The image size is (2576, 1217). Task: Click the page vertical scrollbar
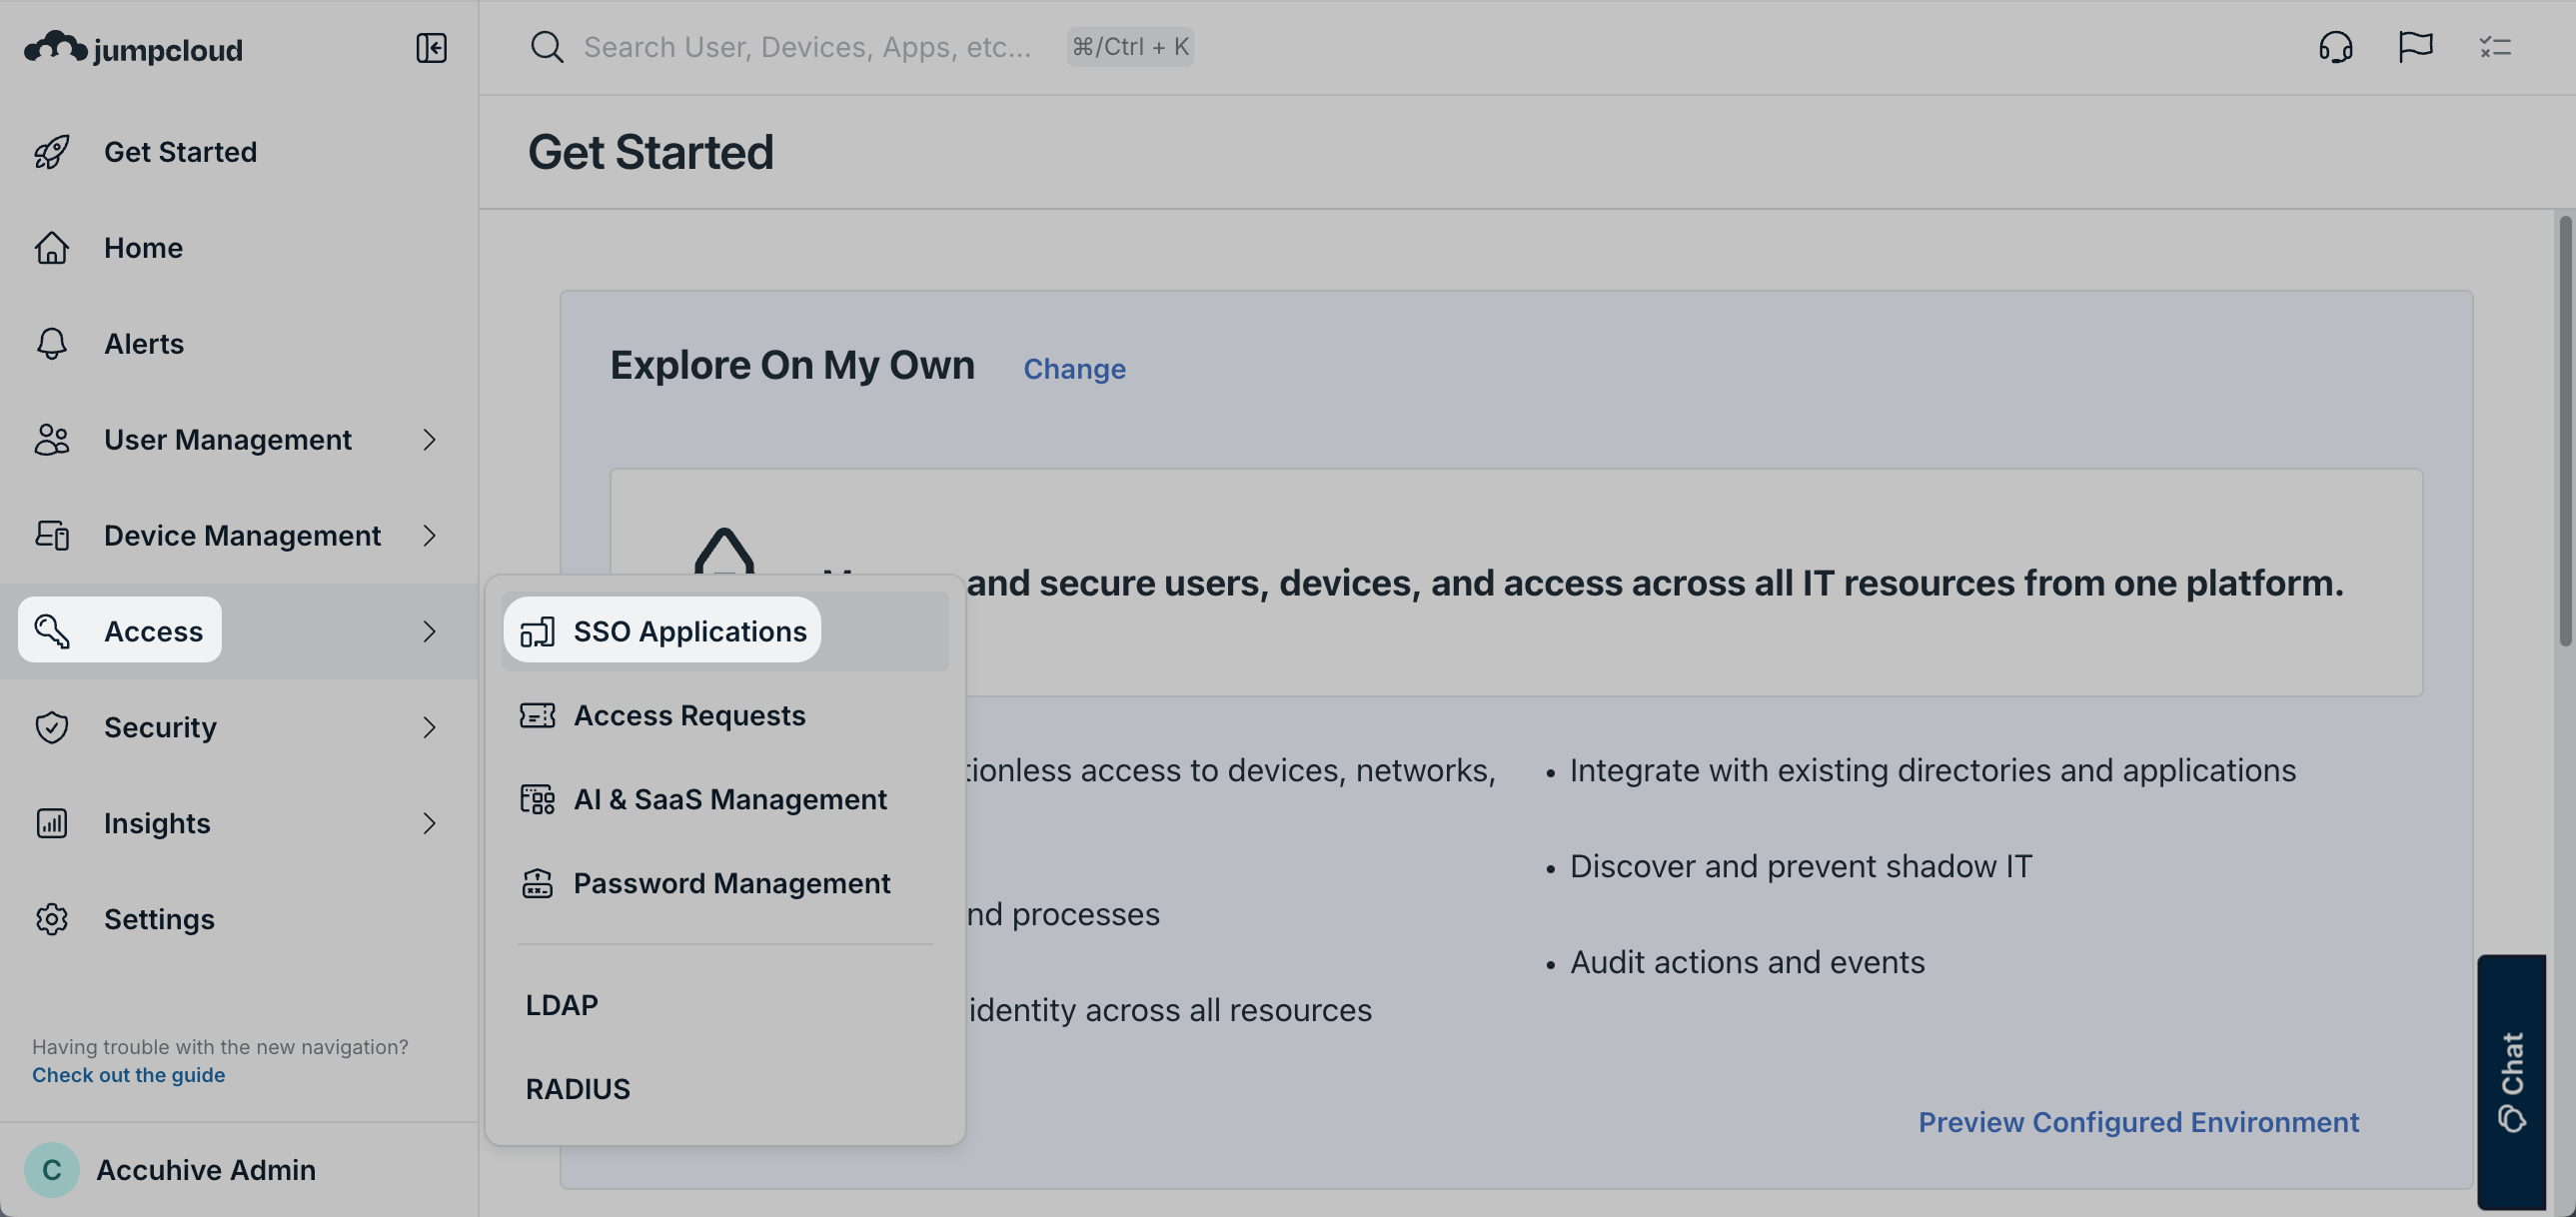[x=2565, y=430]
